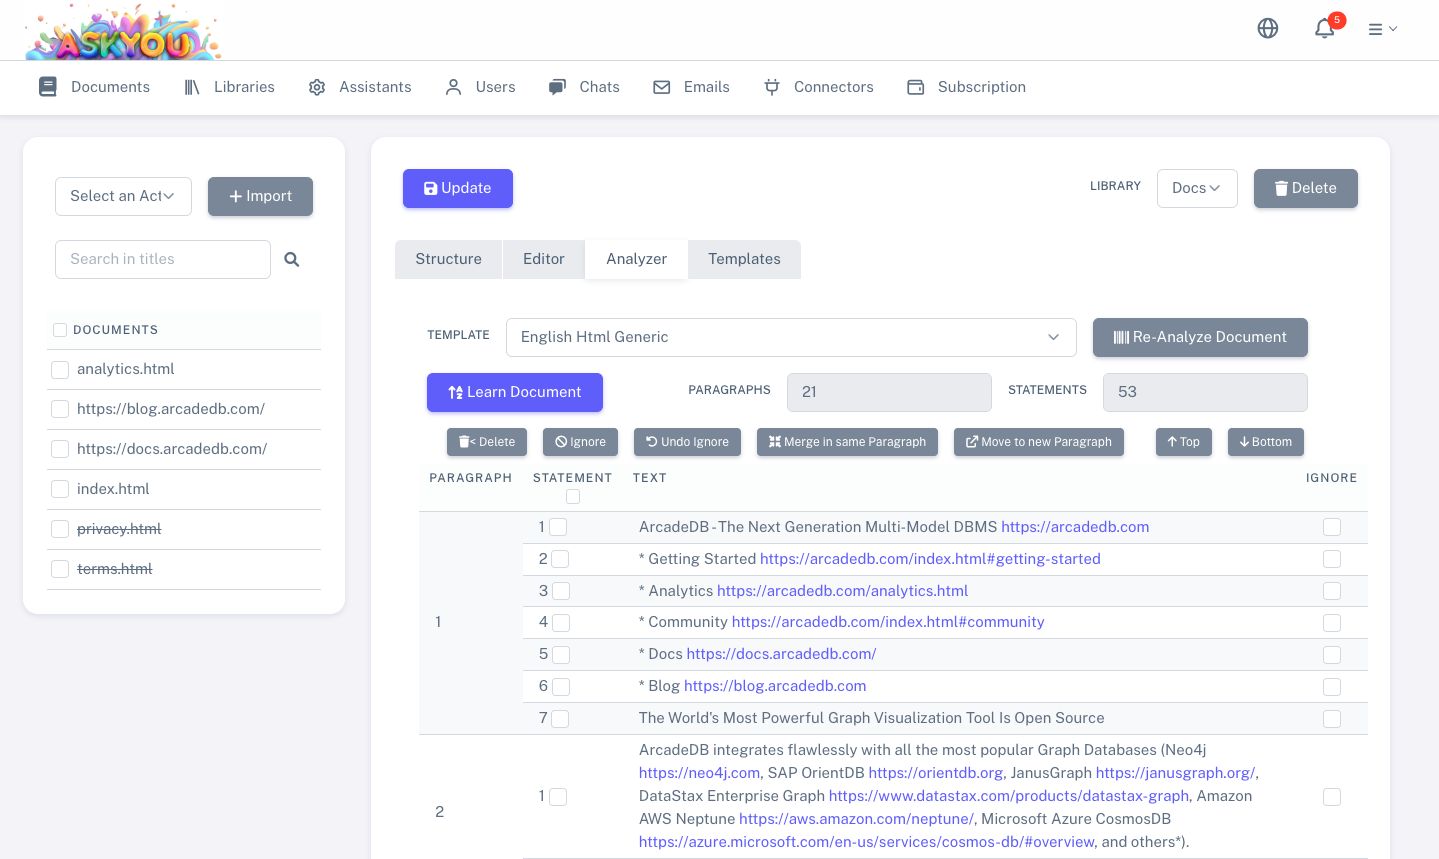Go to Documents menu
Image resolution: width=1439 pixels, height=859 pixels.
tap(110, 87)
